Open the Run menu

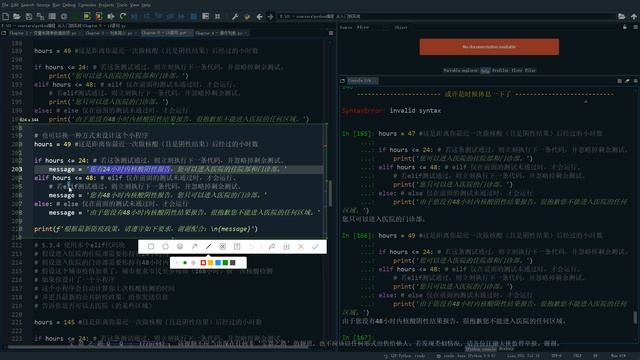click(x=56, y=5)
